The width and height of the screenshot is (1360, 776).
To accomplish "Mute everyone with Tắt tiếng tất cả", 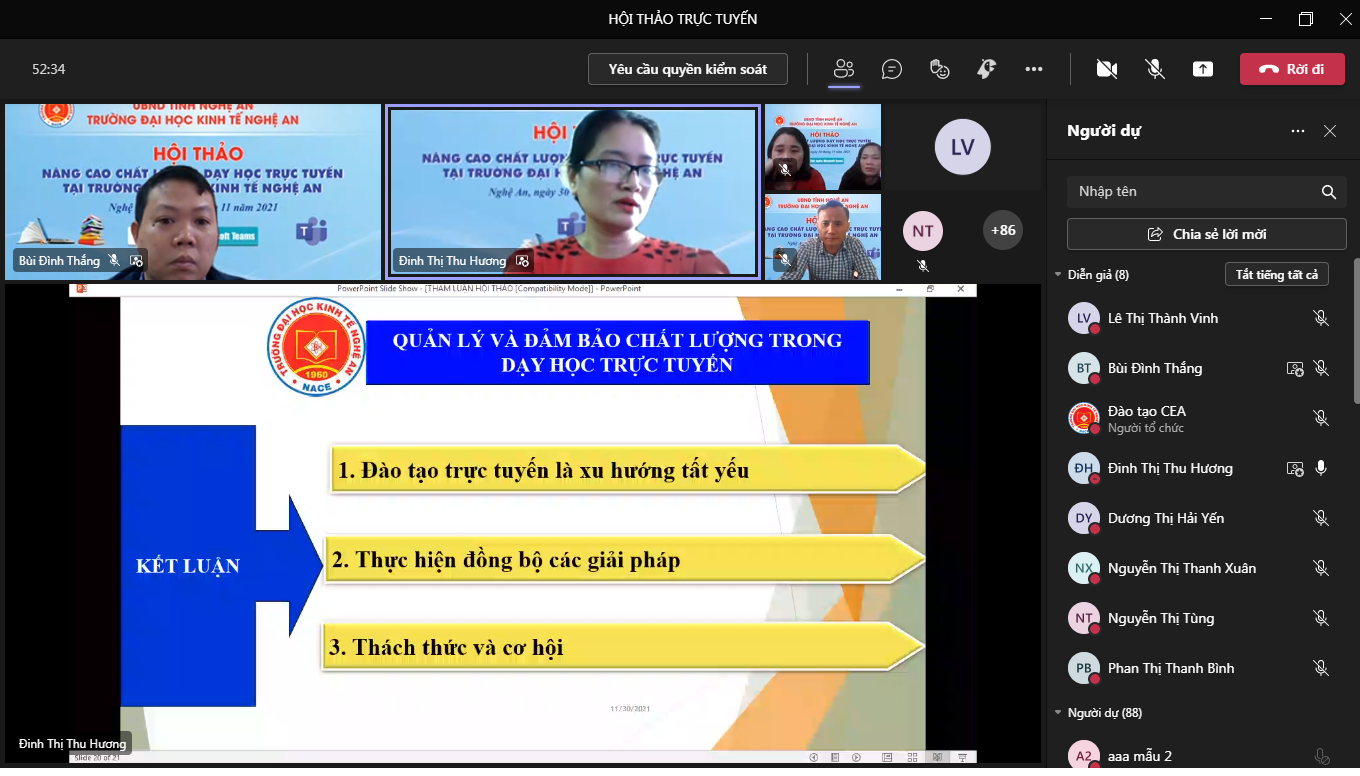I will [1277, 275].
